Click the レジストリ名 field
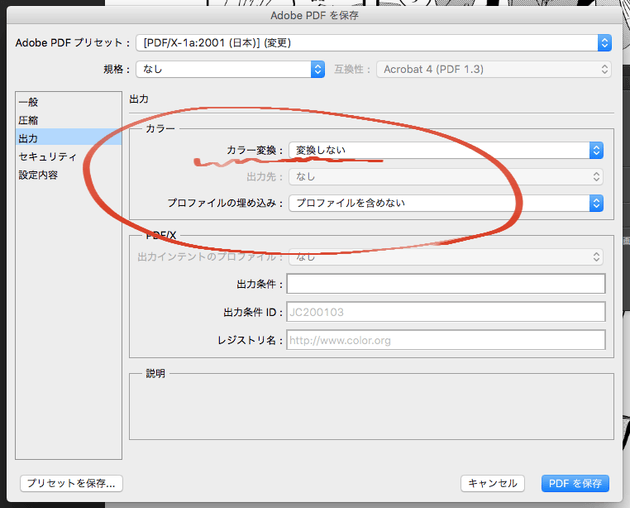 (x=446, y=340)
